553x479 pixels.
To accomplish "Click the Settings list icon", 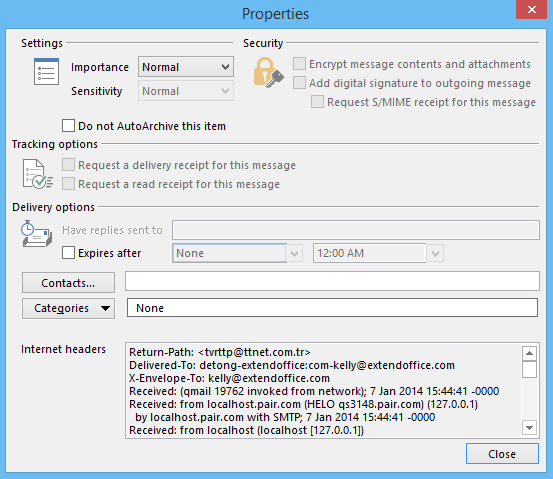I will [x=46, y=72].
